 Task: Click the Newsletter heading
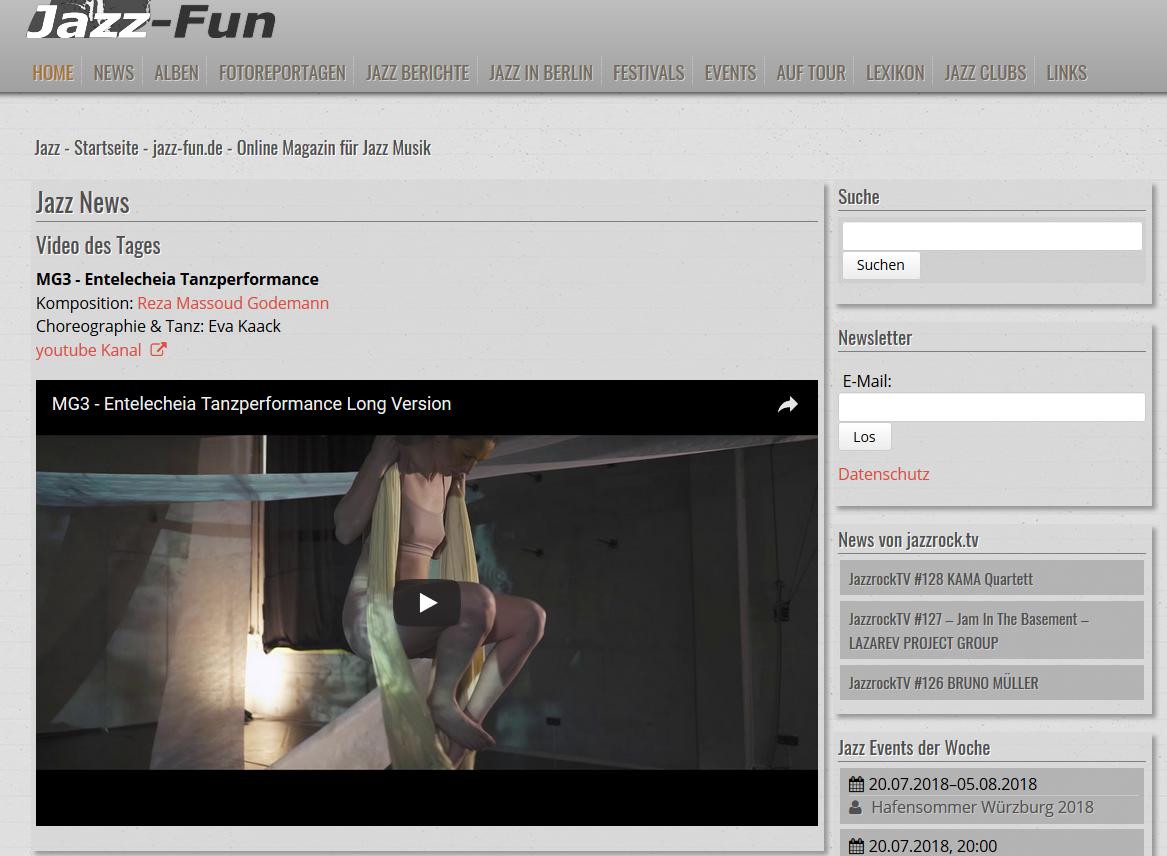pyautogui.click(x=875, y=338)
